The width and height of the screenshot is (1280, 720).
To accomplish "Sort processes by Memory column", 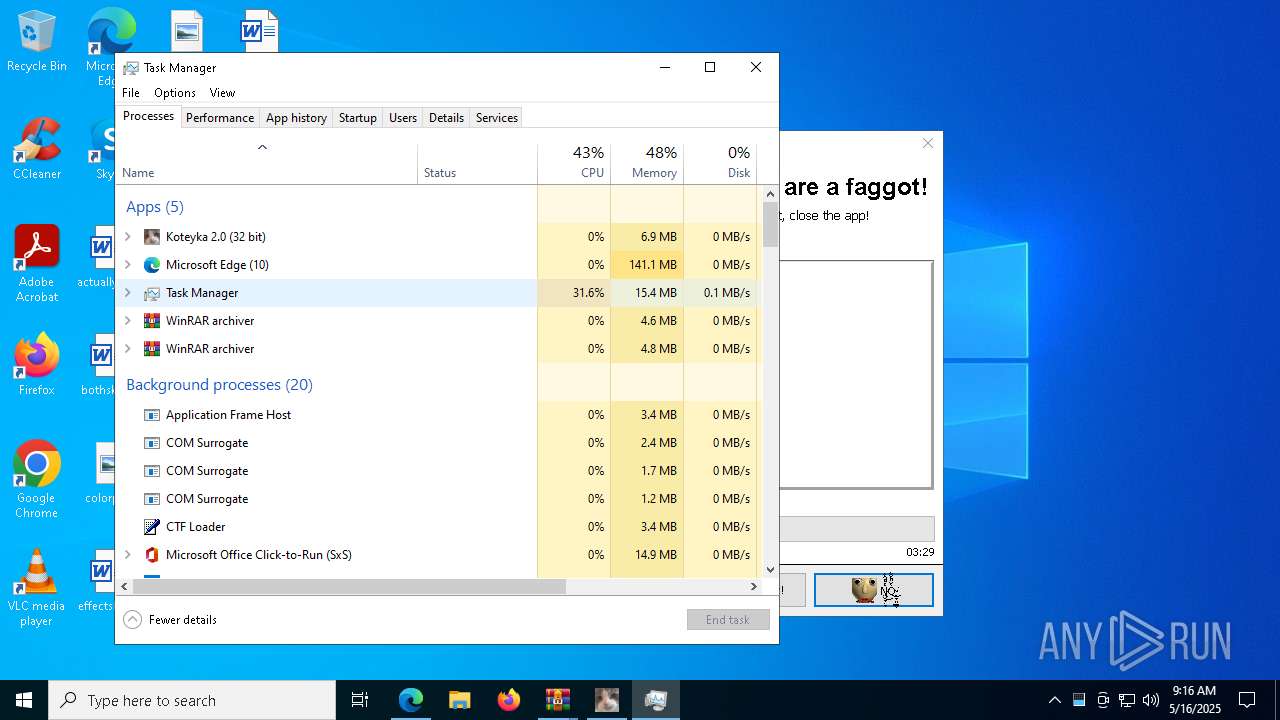I will tap(647, 164).
